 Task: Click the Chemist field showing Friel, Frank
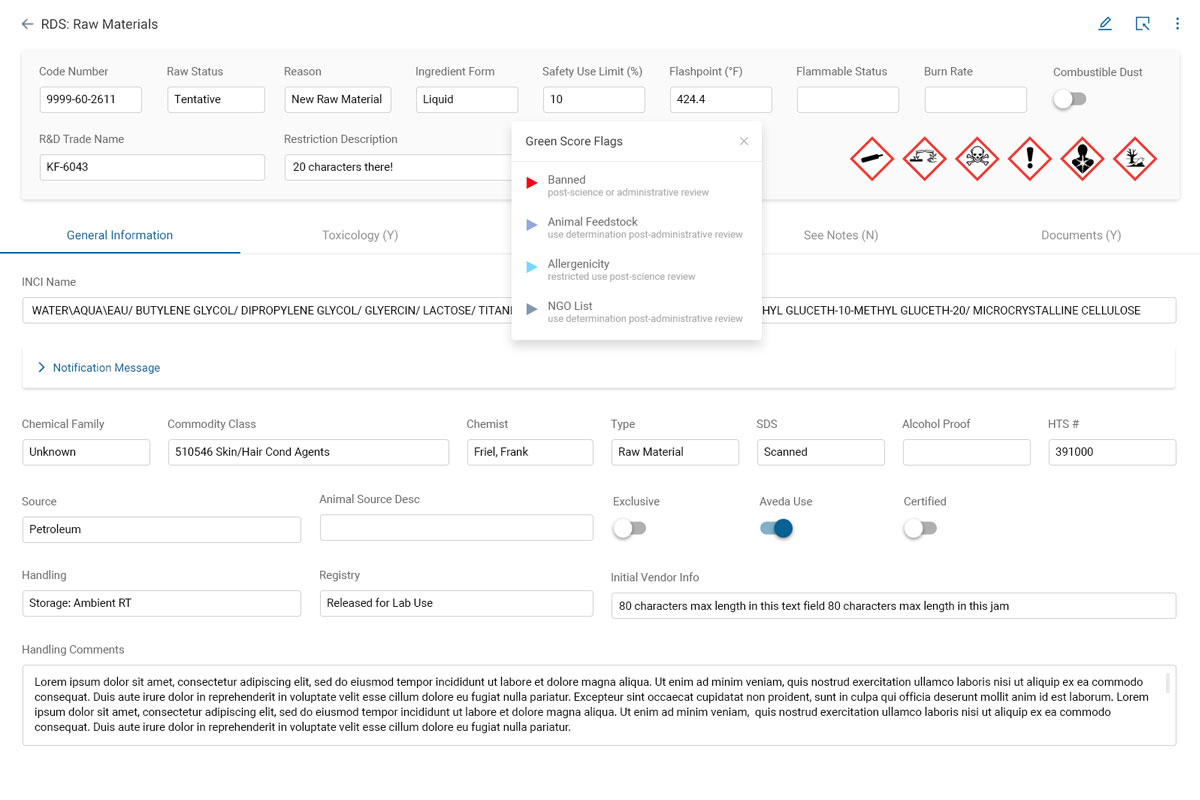click(x=530, y=452)
